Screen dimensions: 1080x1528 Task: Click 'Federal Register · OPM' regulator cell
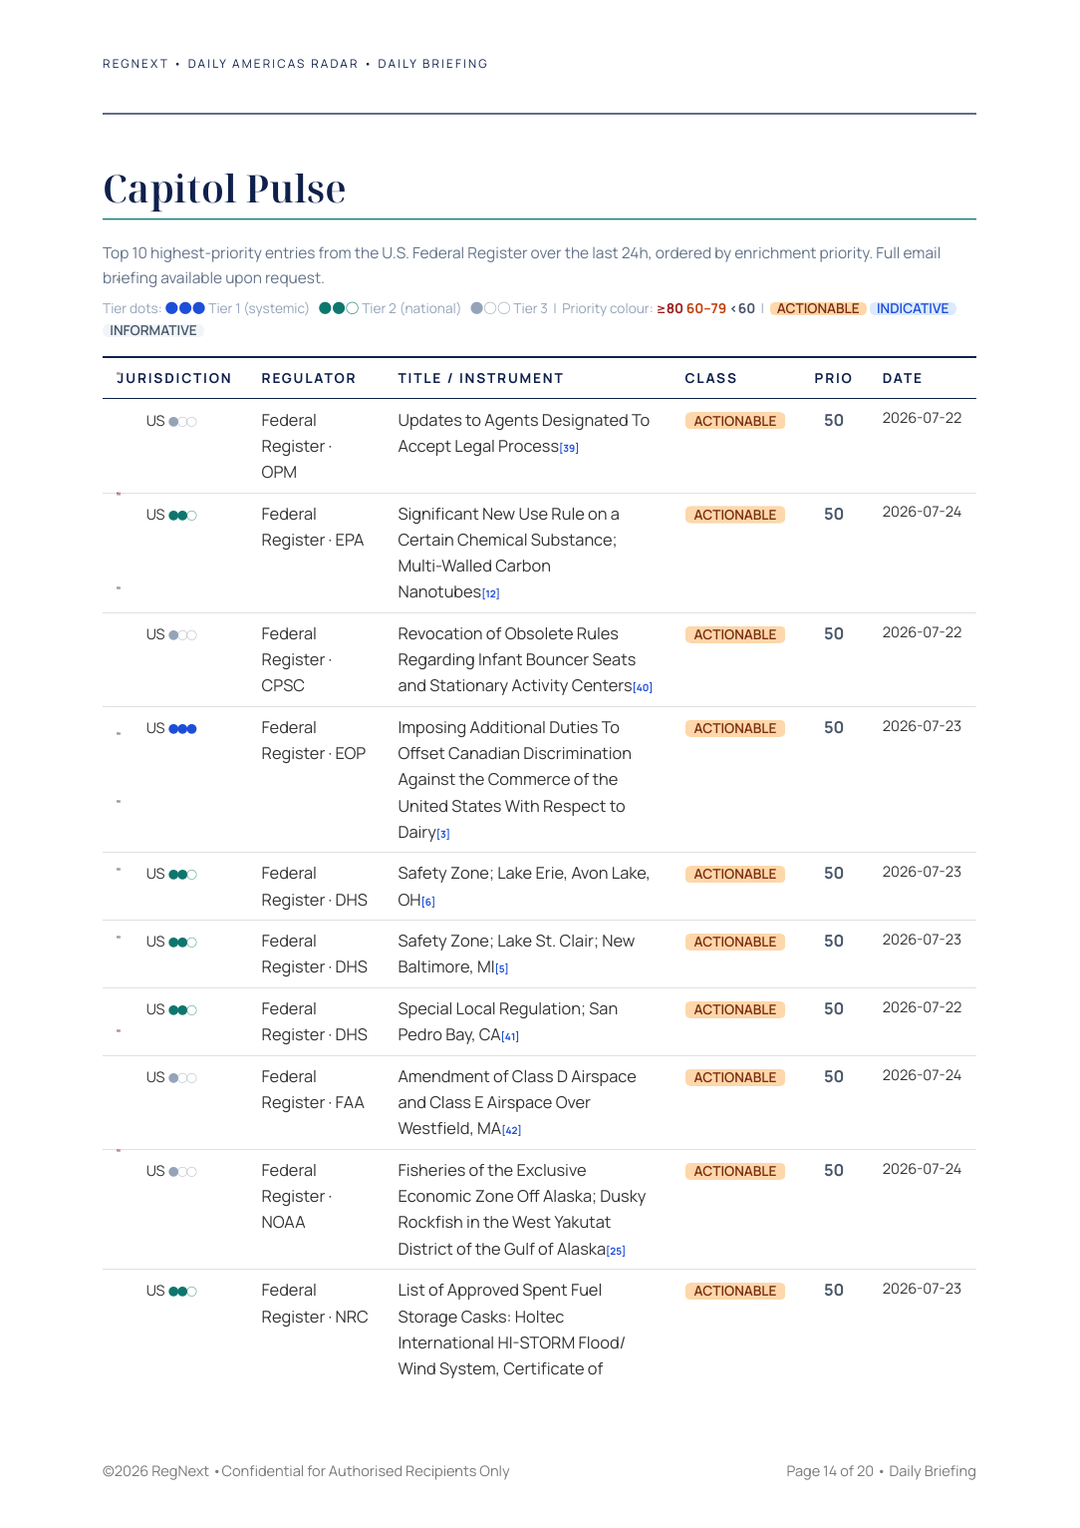pyautogui.click(x=297, y=446)
